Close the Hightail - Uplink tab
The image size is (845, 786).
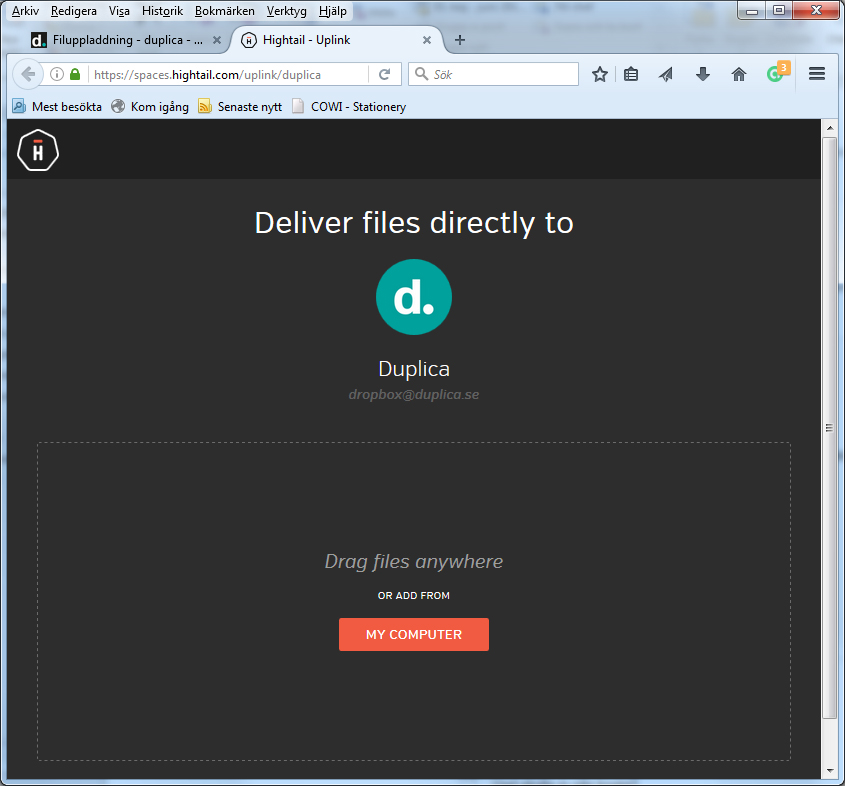pos(427,40)
